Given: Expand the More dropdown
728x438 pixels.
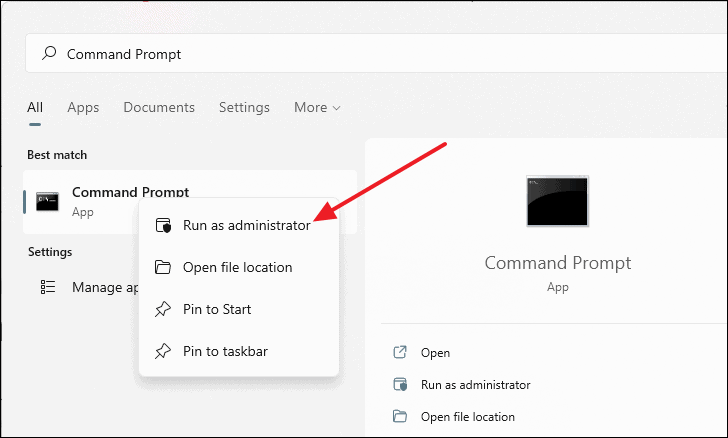Looking at the screenshot, I should click(x=318, y=107).
